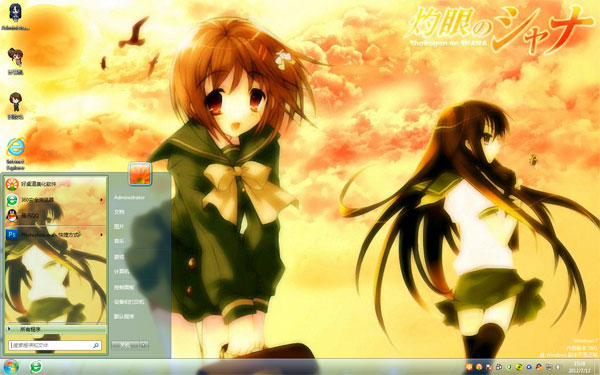The height and width of the screenshot is (375, 600).
Task: Click the search programs and files box
Action: [x=55, y=345]
